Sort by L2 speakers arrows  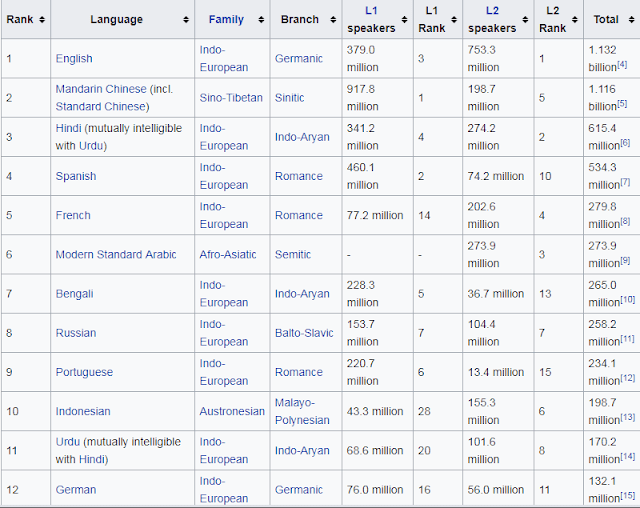click(526, 19)
